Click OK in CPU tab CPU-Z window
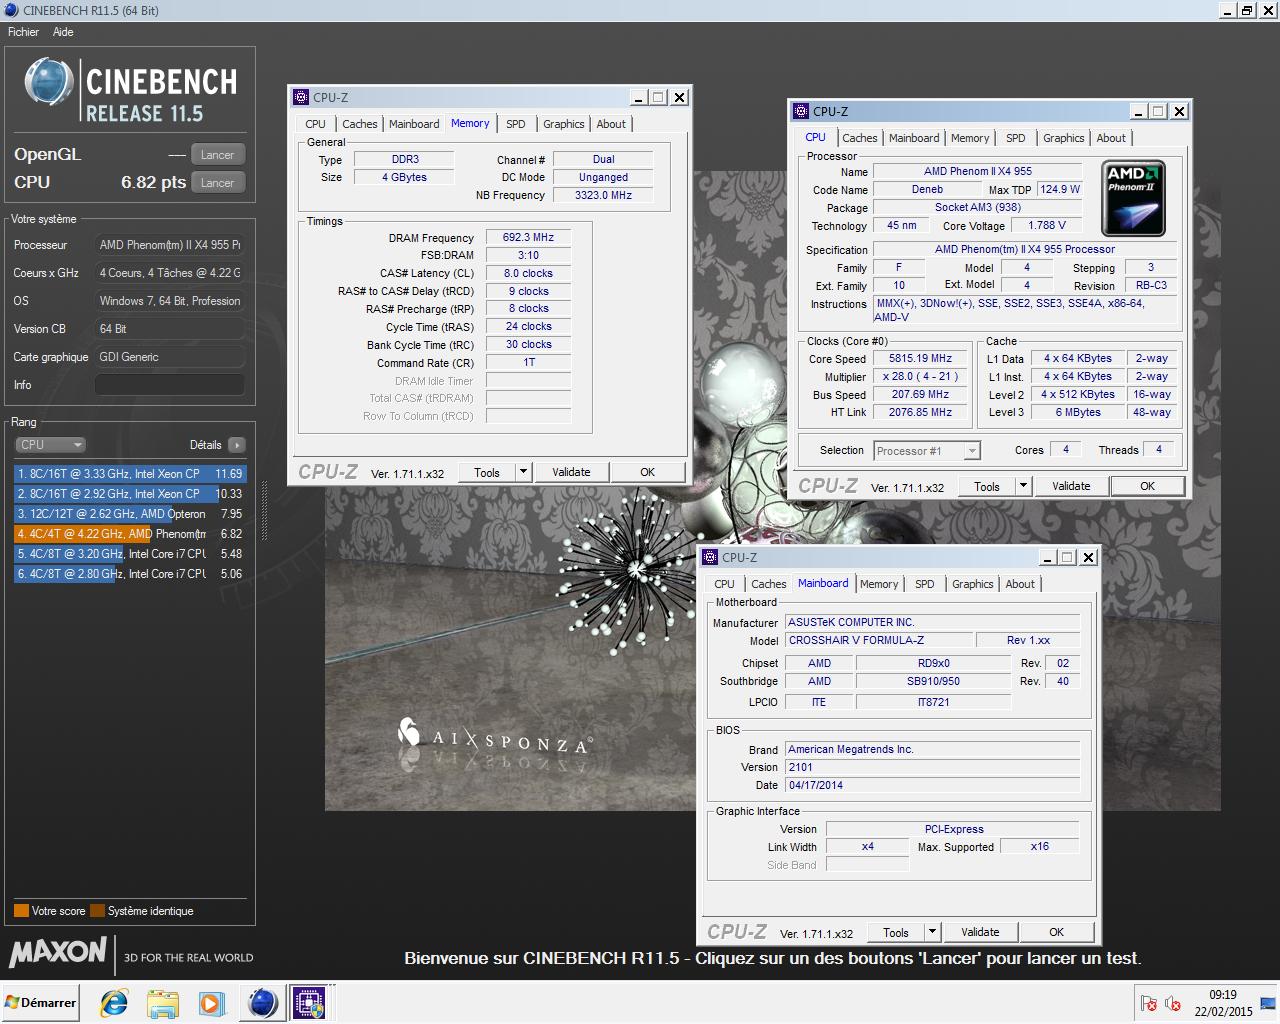Viewport: 1280px width, 1024px height. click(1147, 486)
